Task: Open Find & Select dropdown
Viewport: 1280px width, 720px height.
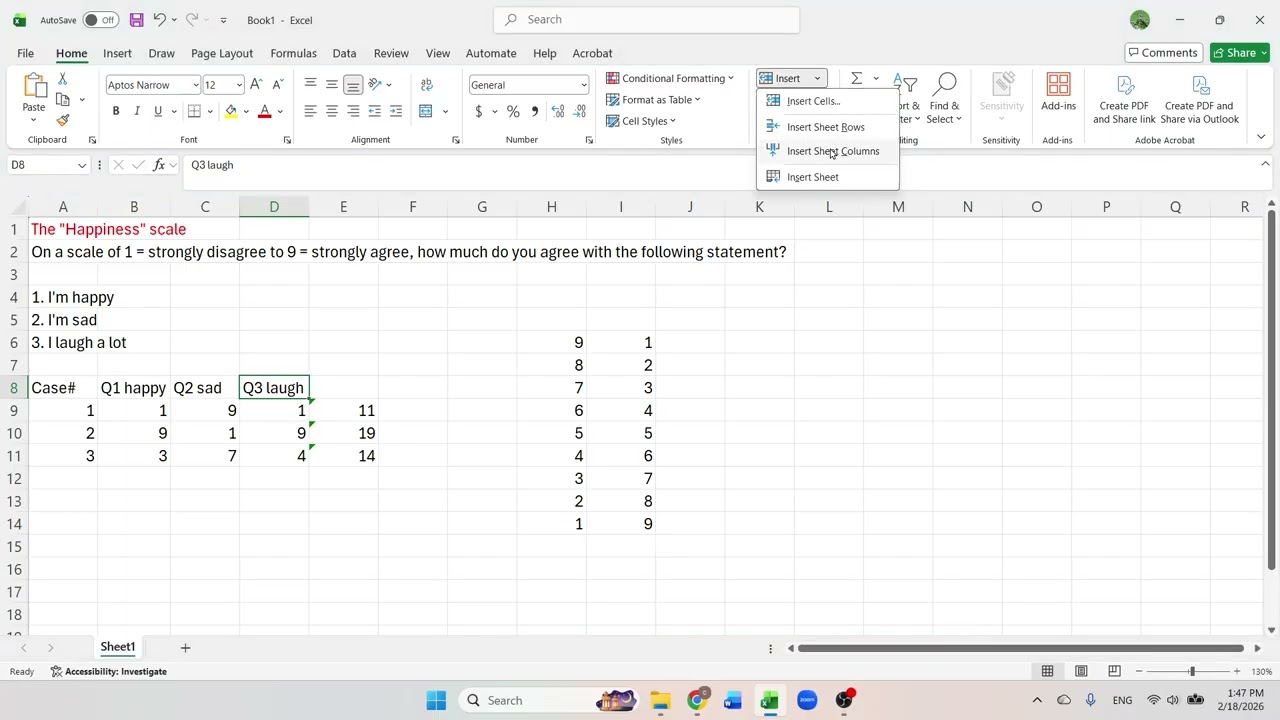Action: click(944, 100)
